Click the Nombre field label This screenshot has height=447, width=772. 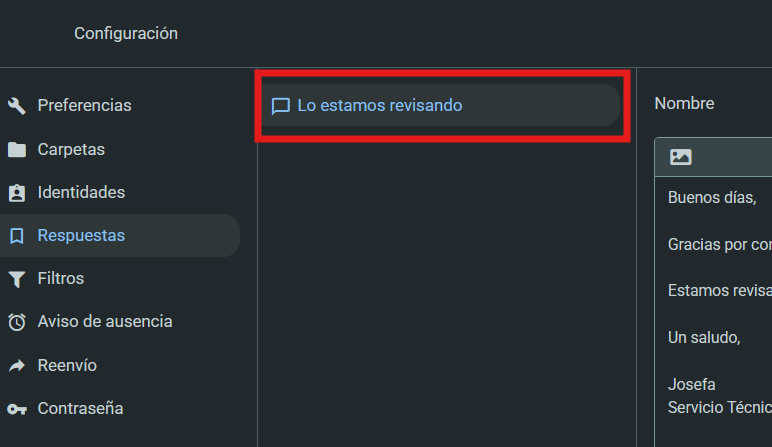pyautogui.click(x=685, y=103)
